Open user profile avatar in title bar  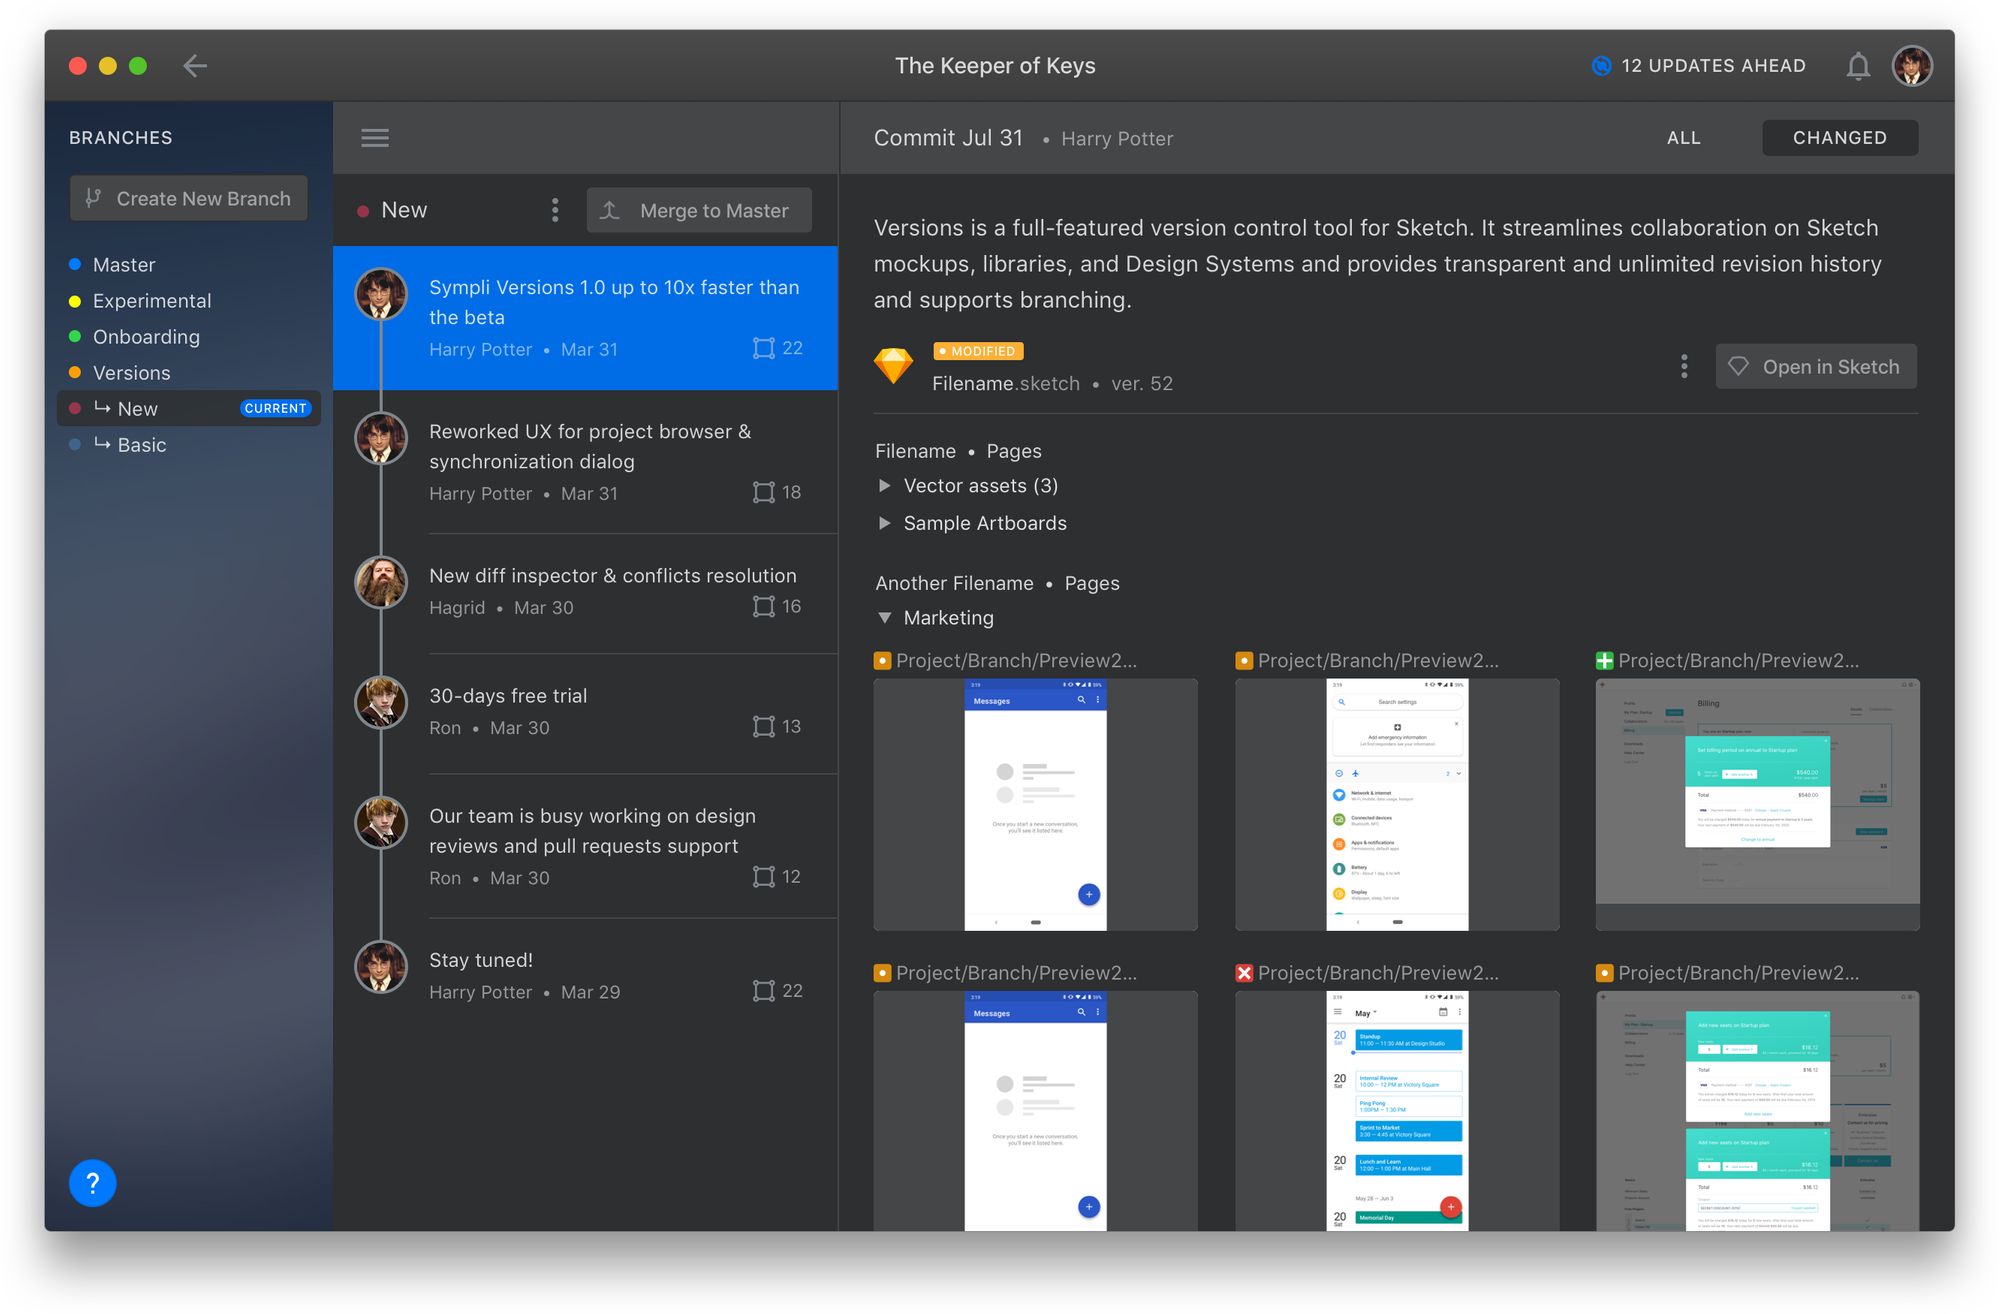coord(1912,66)
